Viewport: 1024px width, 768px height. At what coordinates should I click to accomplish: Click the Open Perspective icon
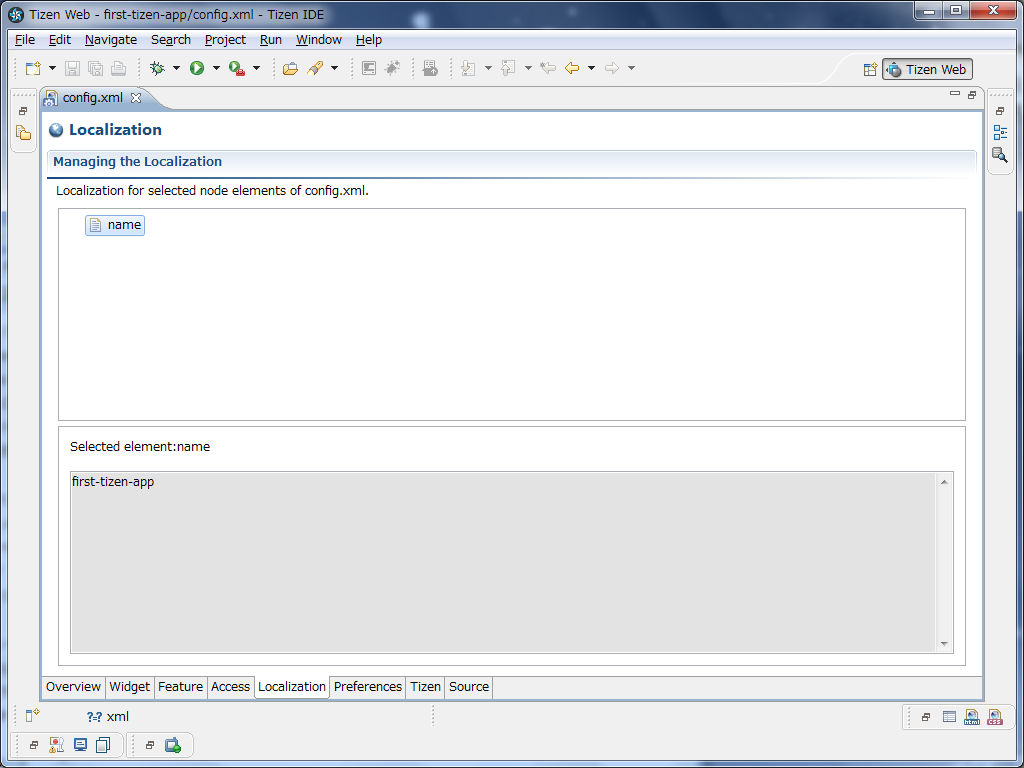tap(870, 69)
